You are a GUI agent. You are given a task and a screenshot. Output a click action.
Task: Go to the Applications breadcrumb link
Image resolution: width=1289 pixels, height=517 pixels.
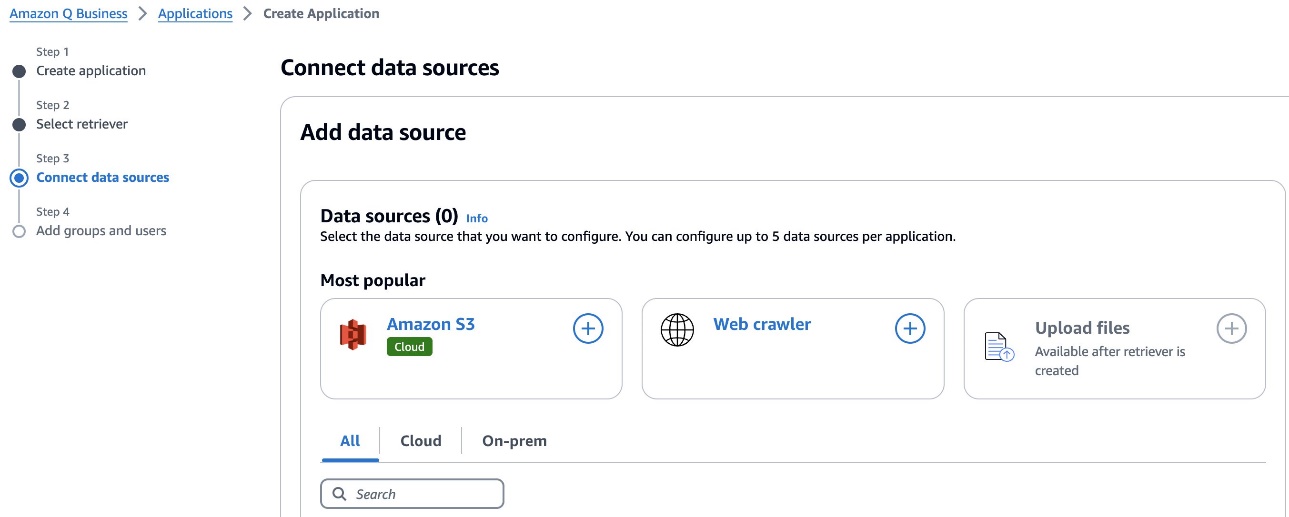point(195,14)
